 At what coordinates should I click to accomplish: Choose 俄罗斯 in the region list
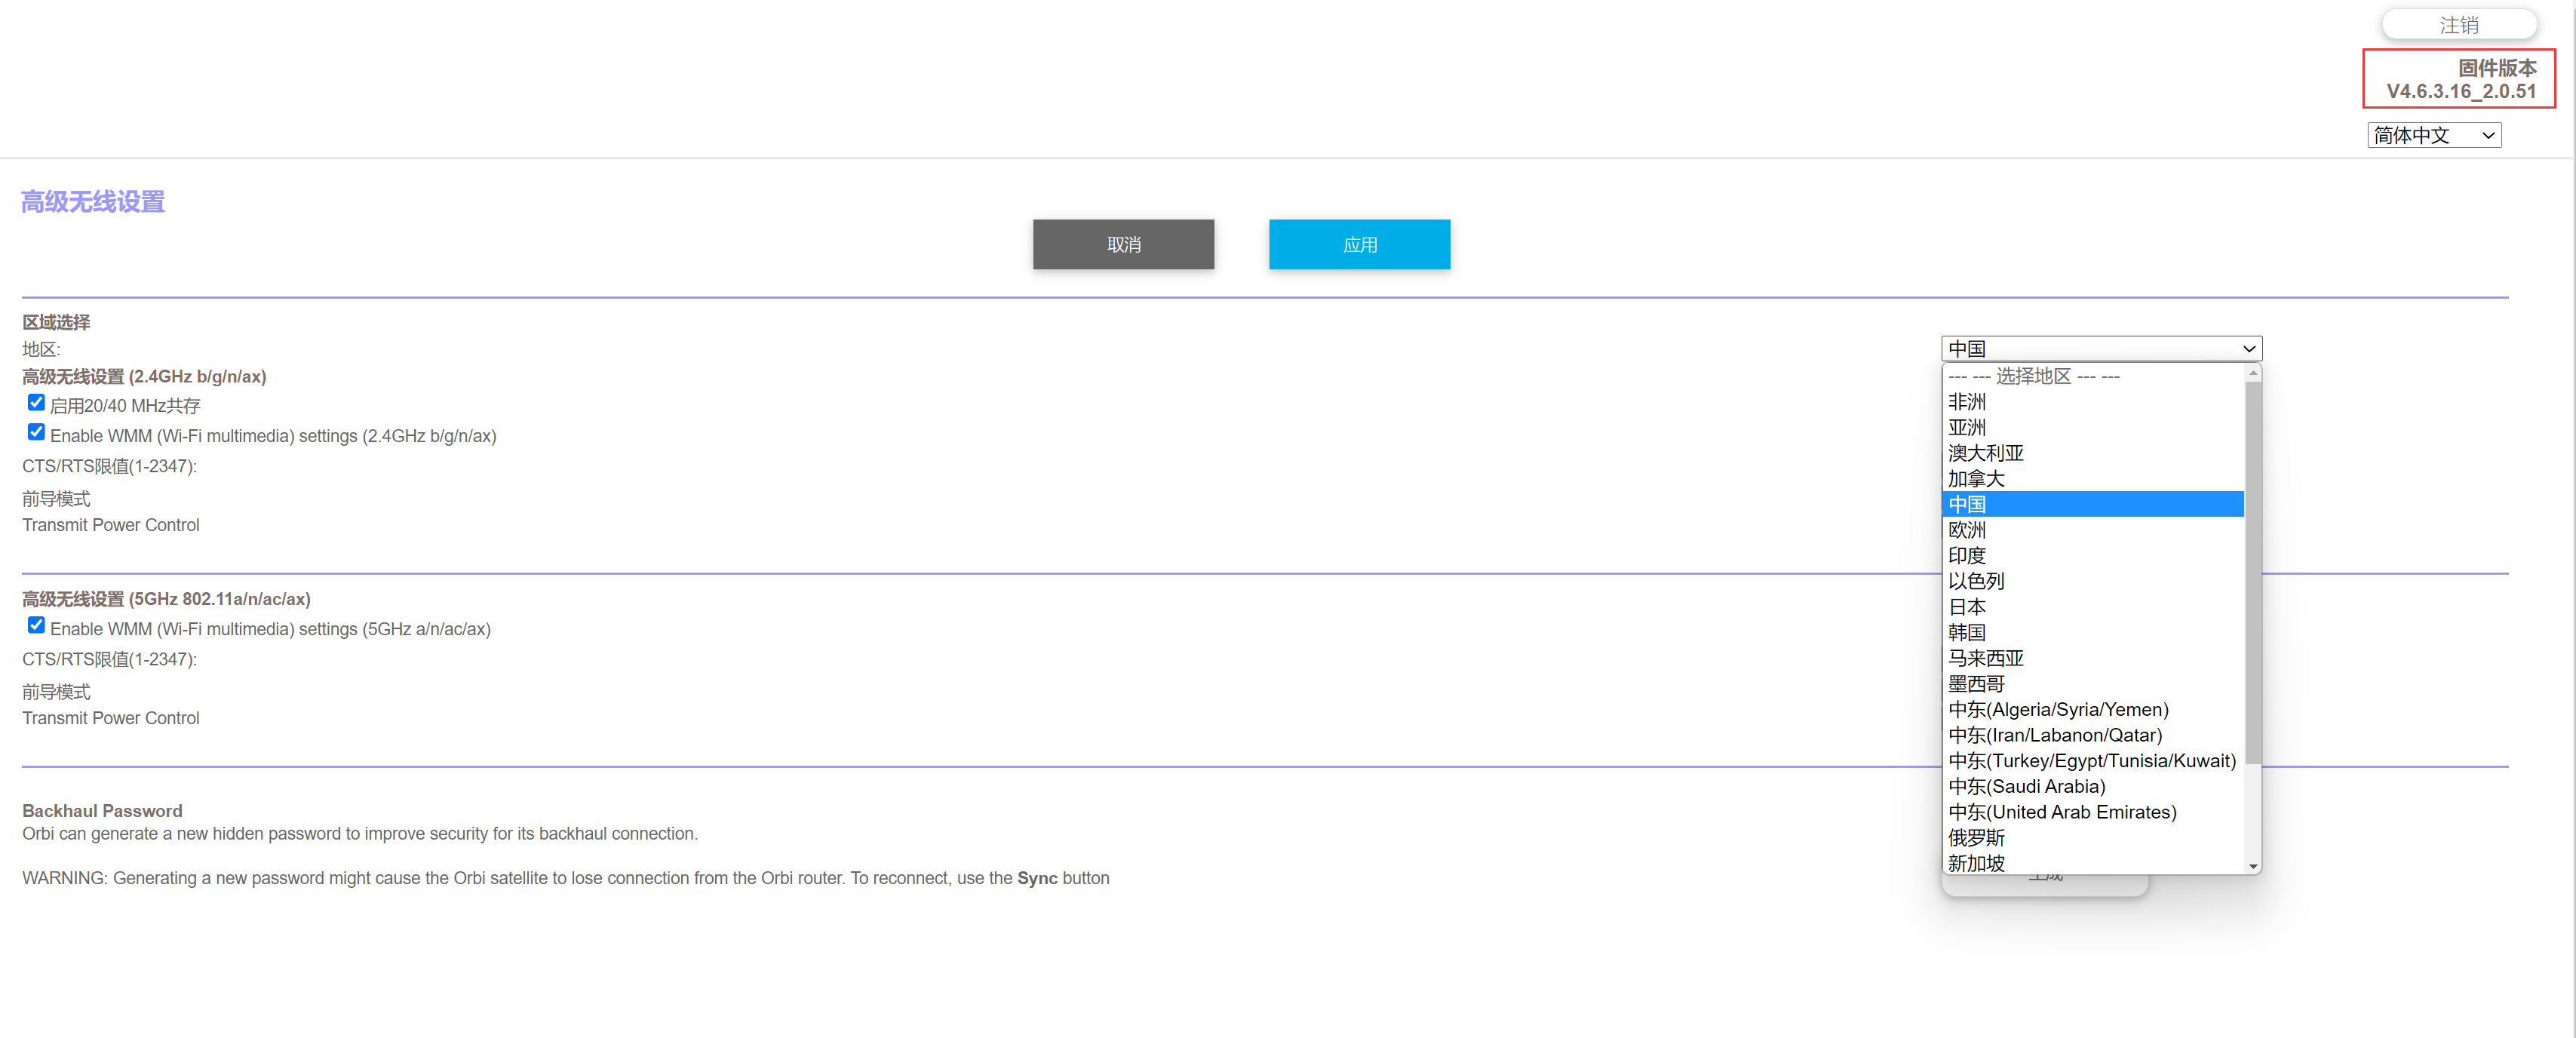point(1976,838)
